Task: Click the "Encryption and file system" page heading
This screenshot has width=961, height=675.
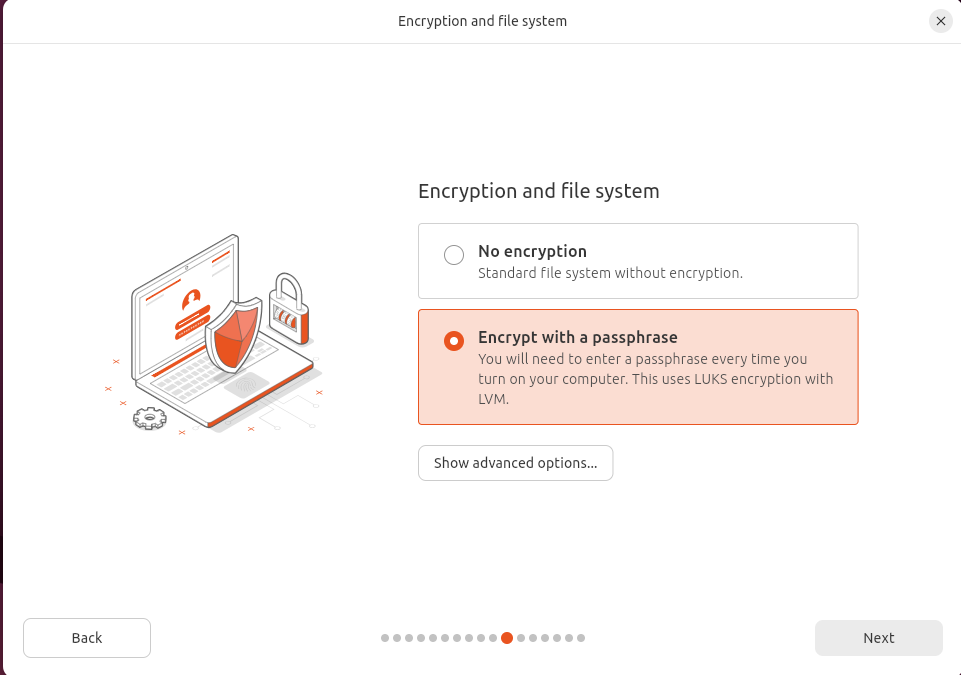Action: [538, 191]
